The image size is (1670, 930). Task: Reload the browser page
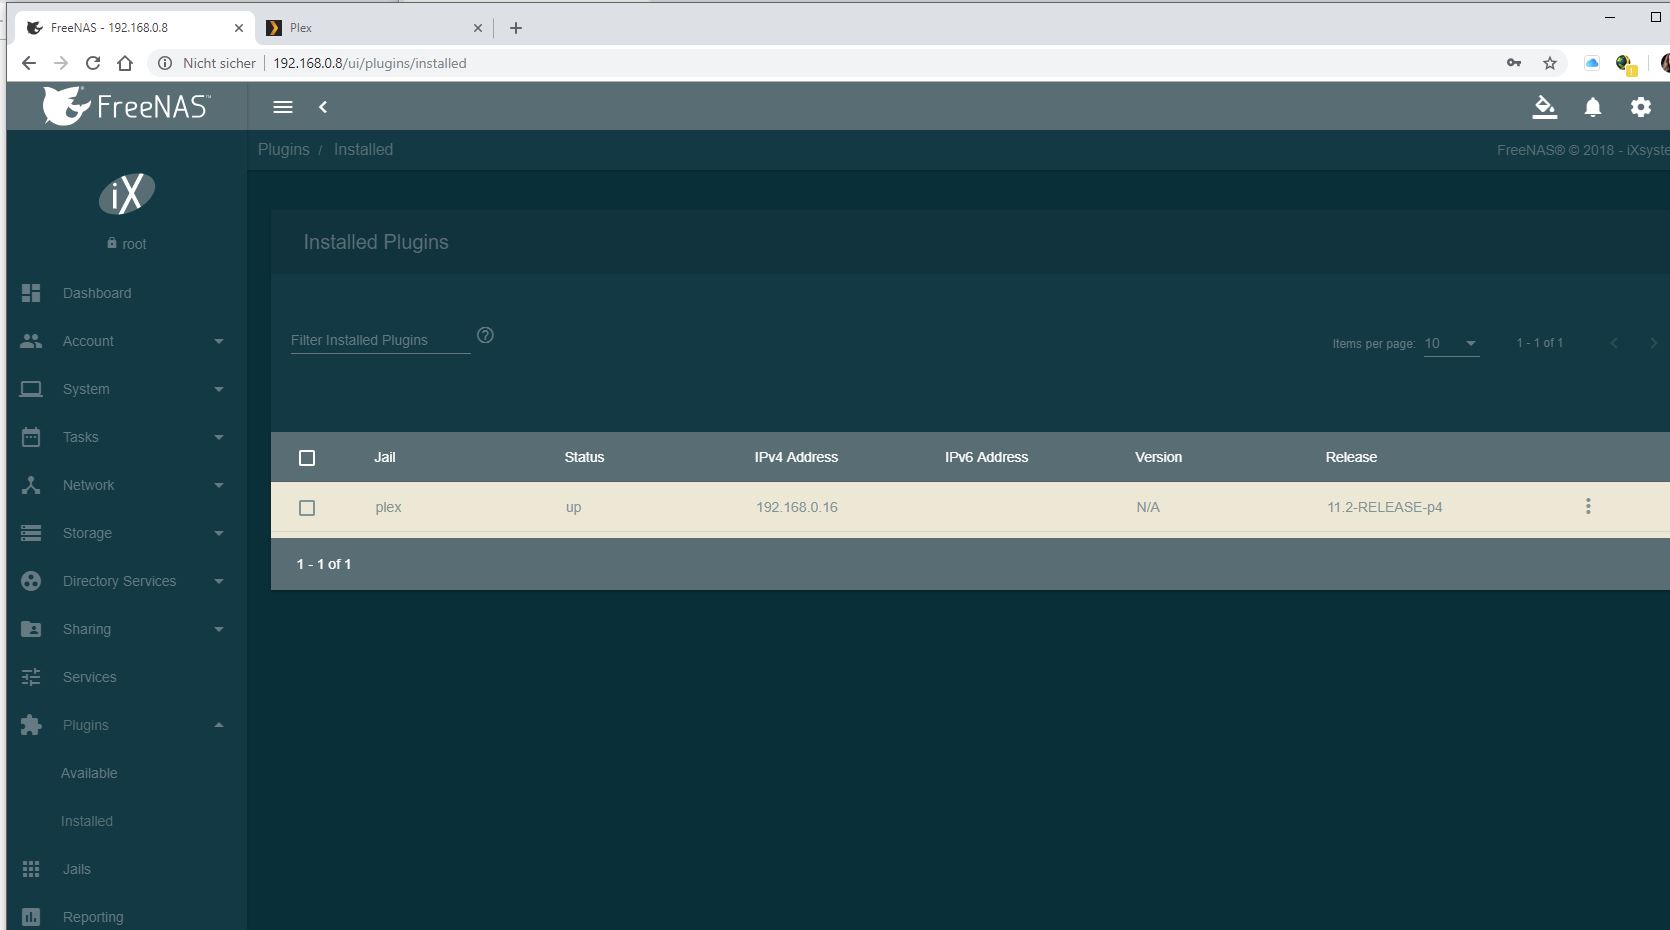(x=93, y=63)
